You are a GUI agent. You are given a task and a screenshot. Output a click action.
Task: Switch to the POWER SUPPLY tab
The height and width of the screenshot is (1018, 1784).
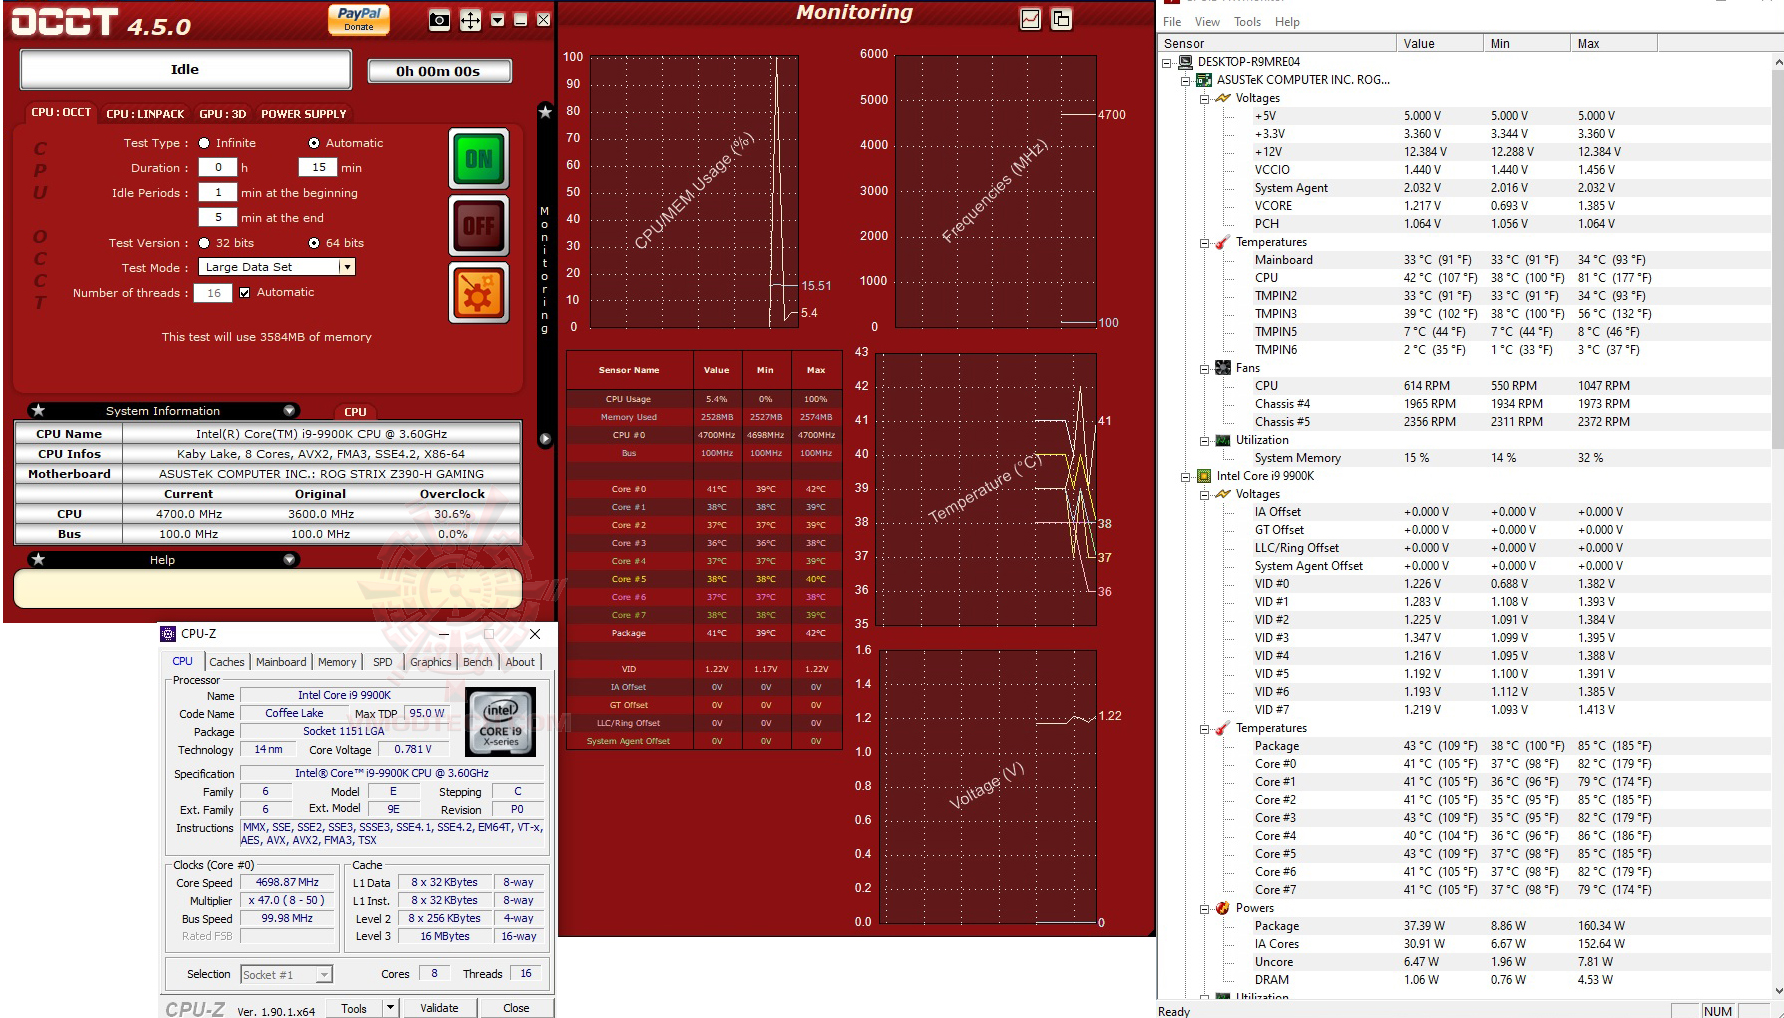[304, 114]
